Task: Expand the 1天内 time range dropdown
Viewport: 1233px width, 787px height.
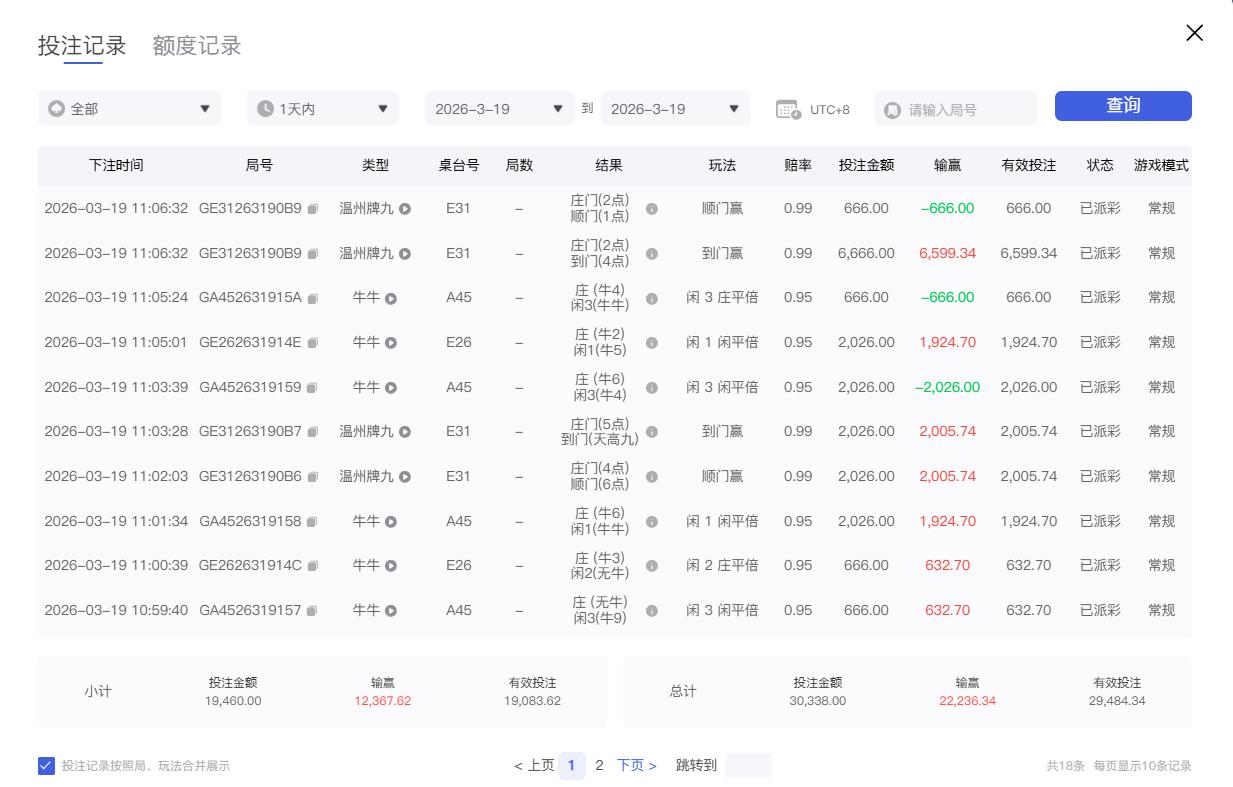Action: point(322,109)
